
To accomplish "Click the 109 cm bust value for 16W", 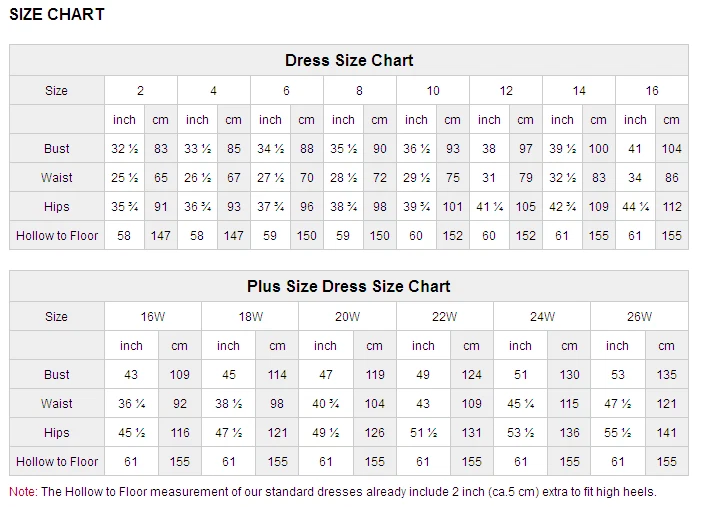I will point(180,375).
